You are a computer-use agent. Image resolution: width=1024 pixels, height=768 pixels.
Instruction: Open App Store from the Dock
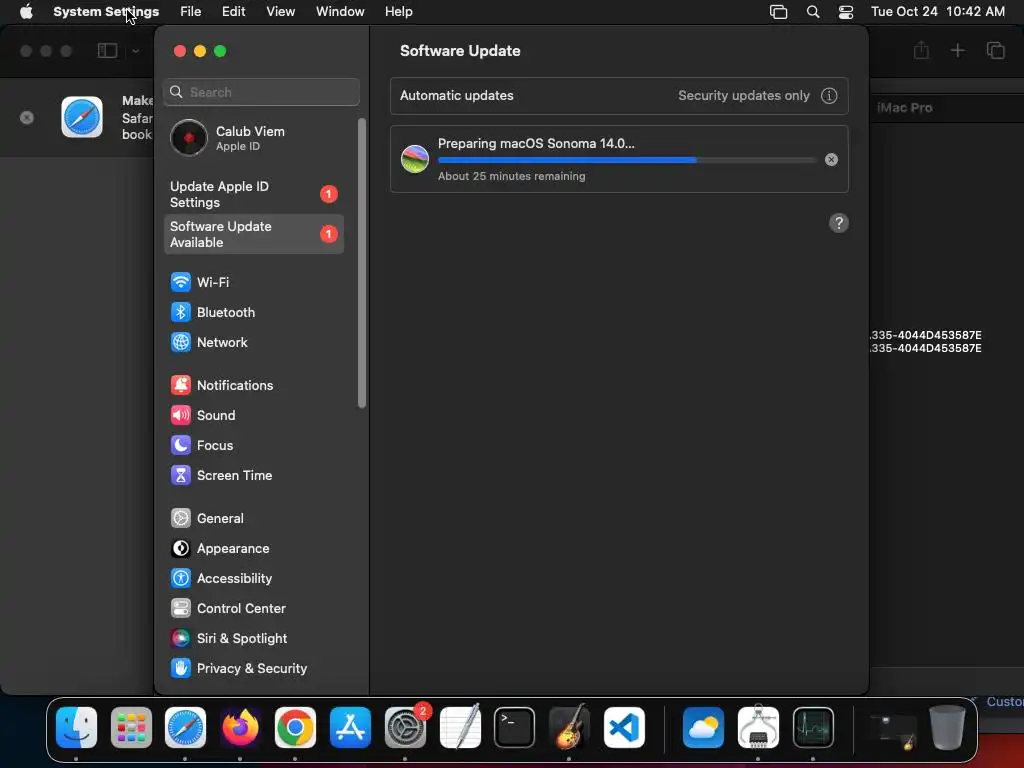tap(350, 728)
